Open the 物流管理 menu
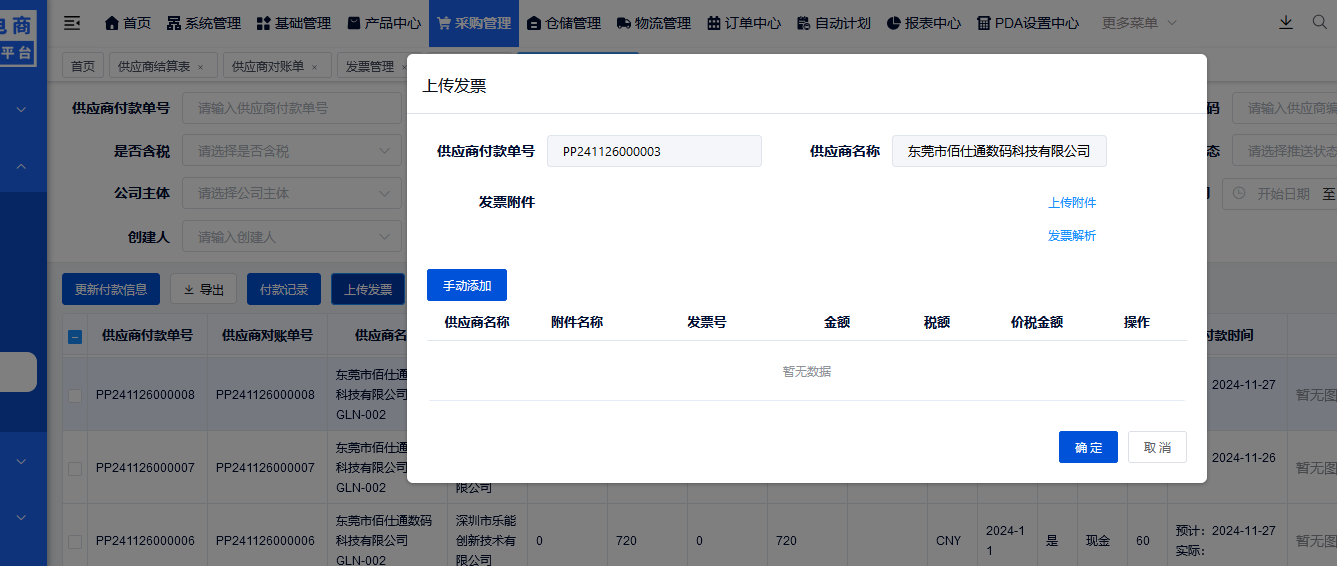1337x566 pixels. pos(654,23)
